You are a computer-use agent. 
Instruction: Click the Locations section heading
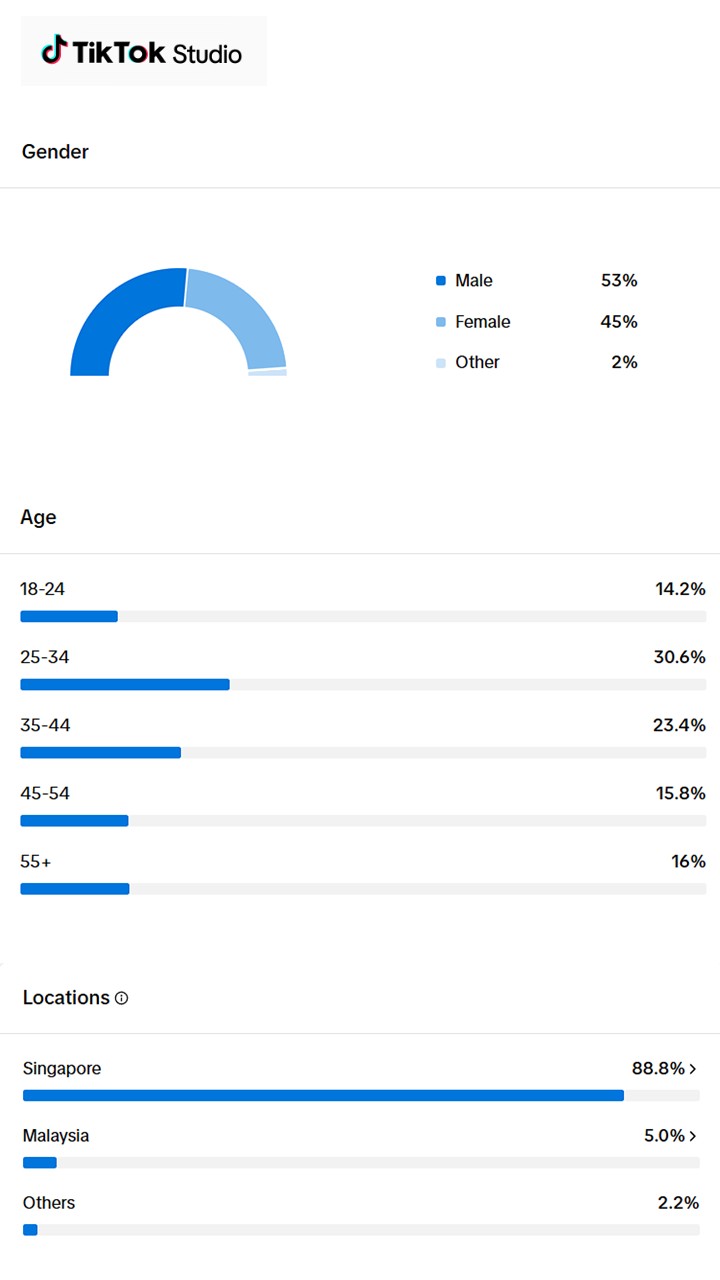pyautogui.click(x=66, y=998)
